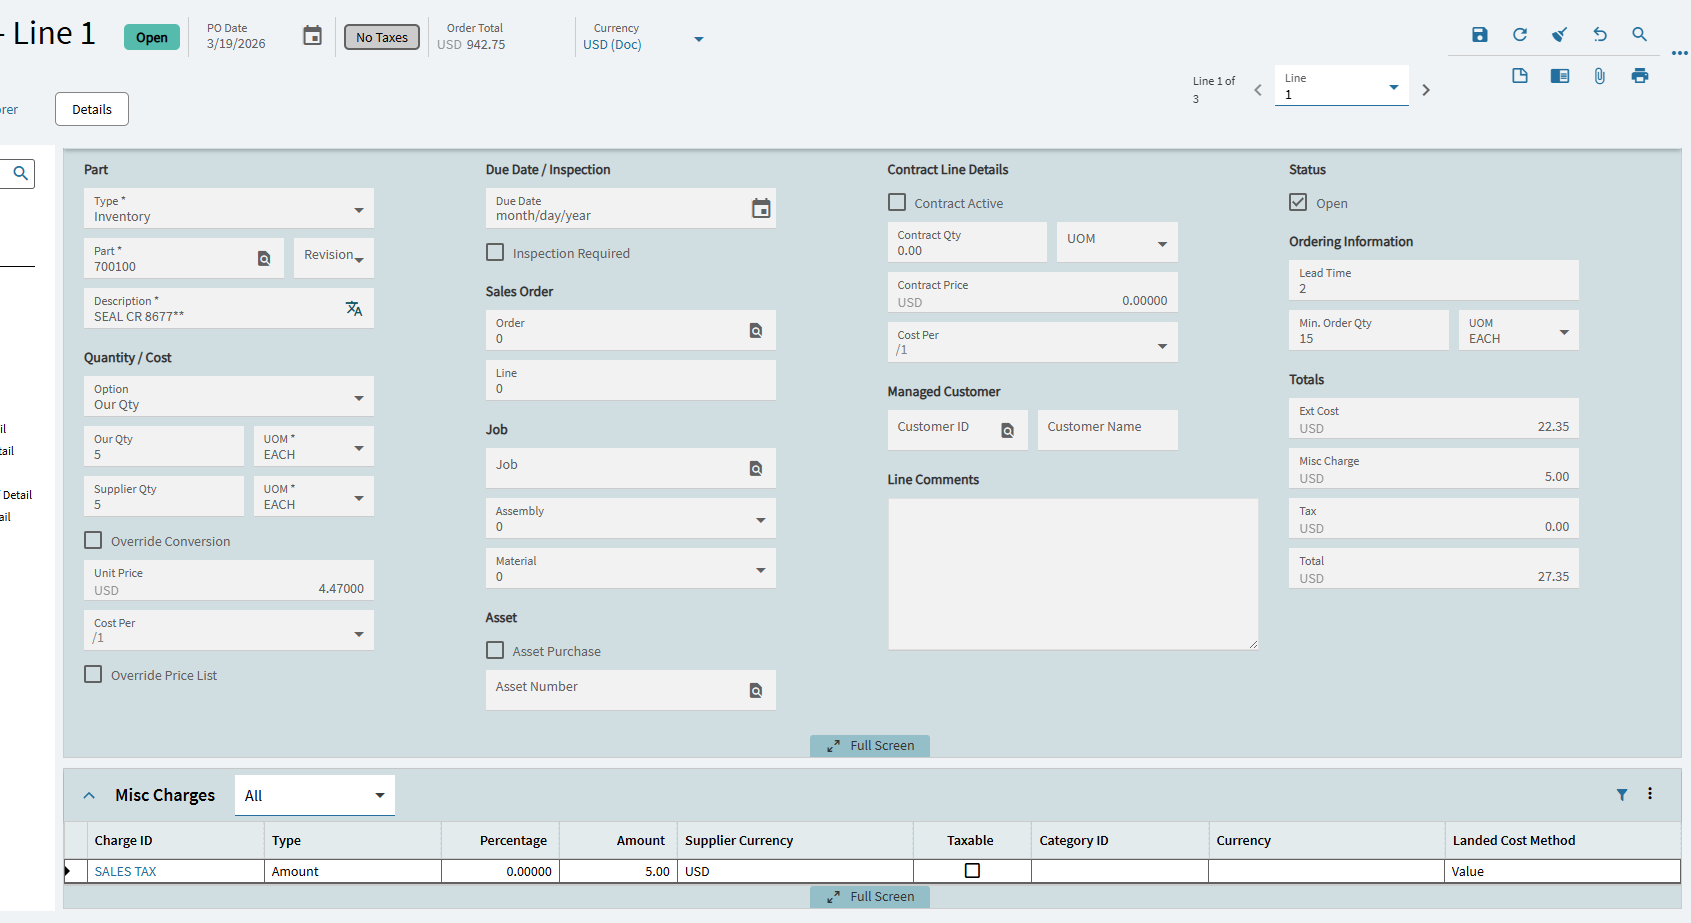Image resolution: width=1691 pixels, height=923 pixels.
Task: Click the Sales Order lookup icon
Action: click(756, 331)
